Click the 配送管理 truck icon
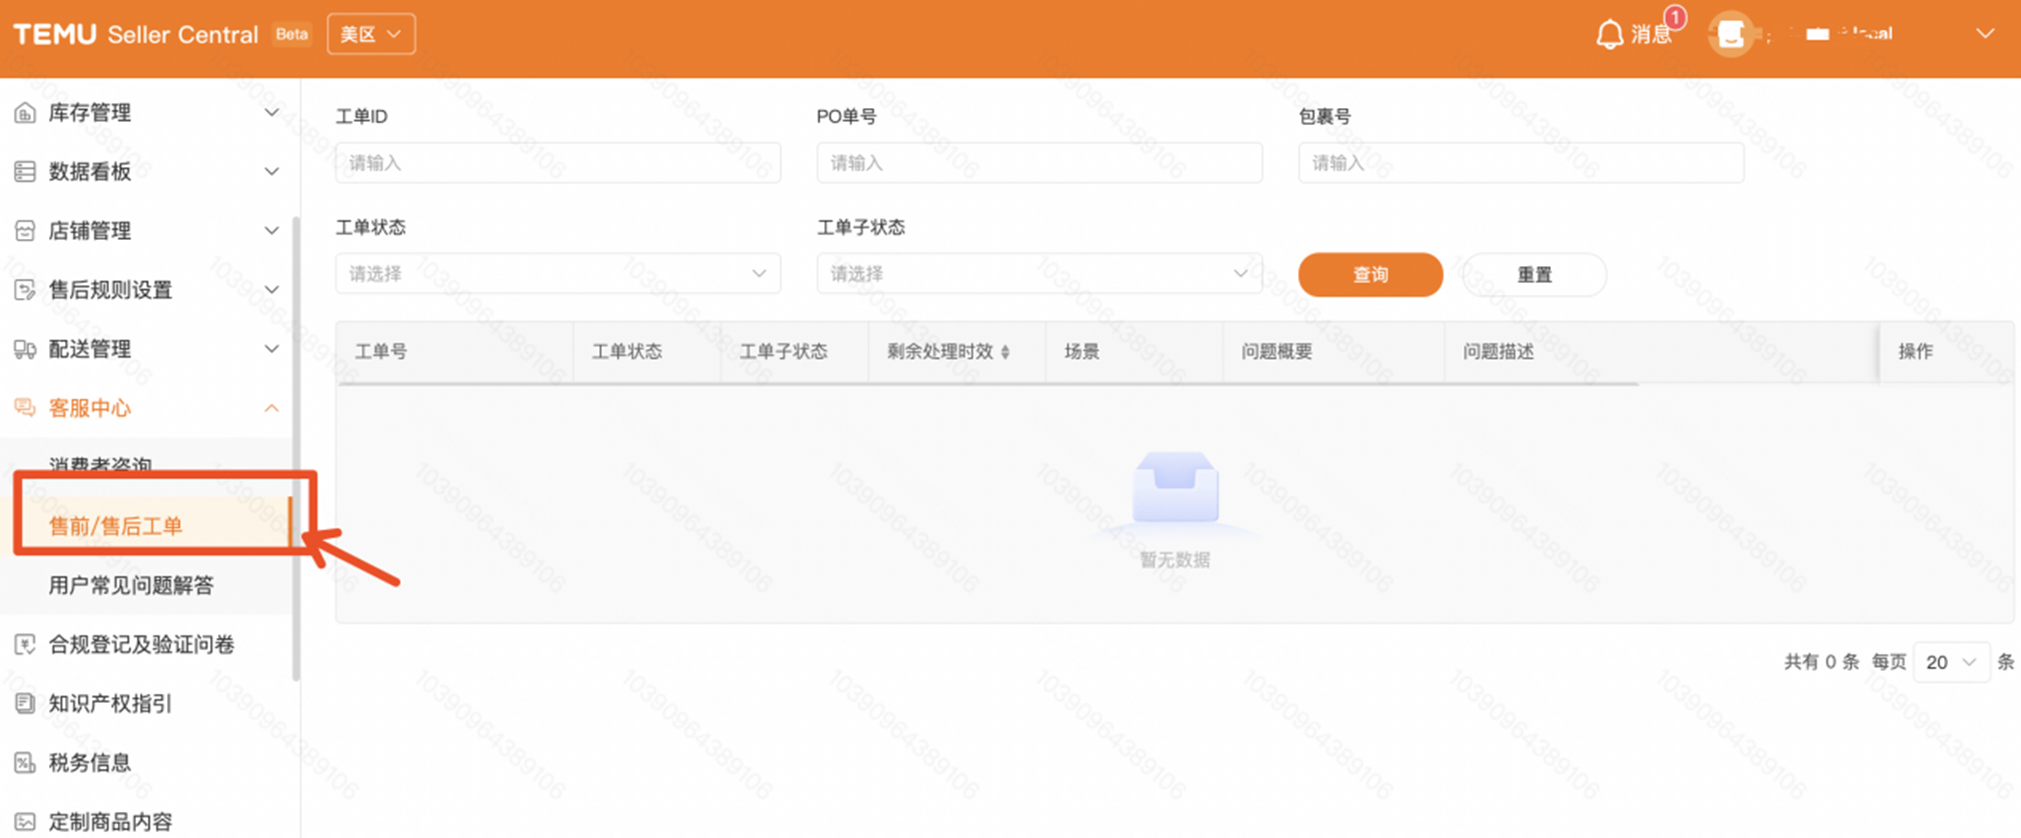Image resolution: width=2021 pixels, height=838 pixels. click(x=25, y=349)
